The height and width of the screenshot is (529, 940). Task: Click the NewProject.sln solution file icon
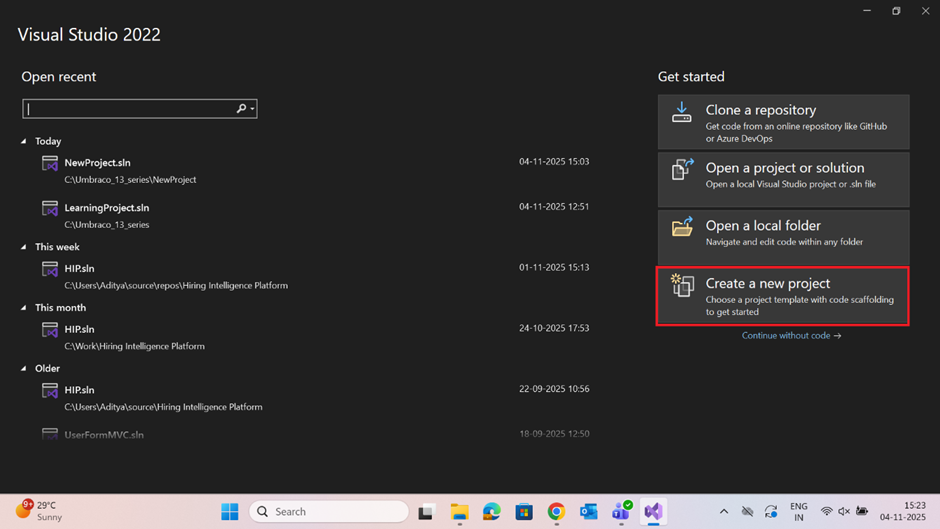click(50, 164)
